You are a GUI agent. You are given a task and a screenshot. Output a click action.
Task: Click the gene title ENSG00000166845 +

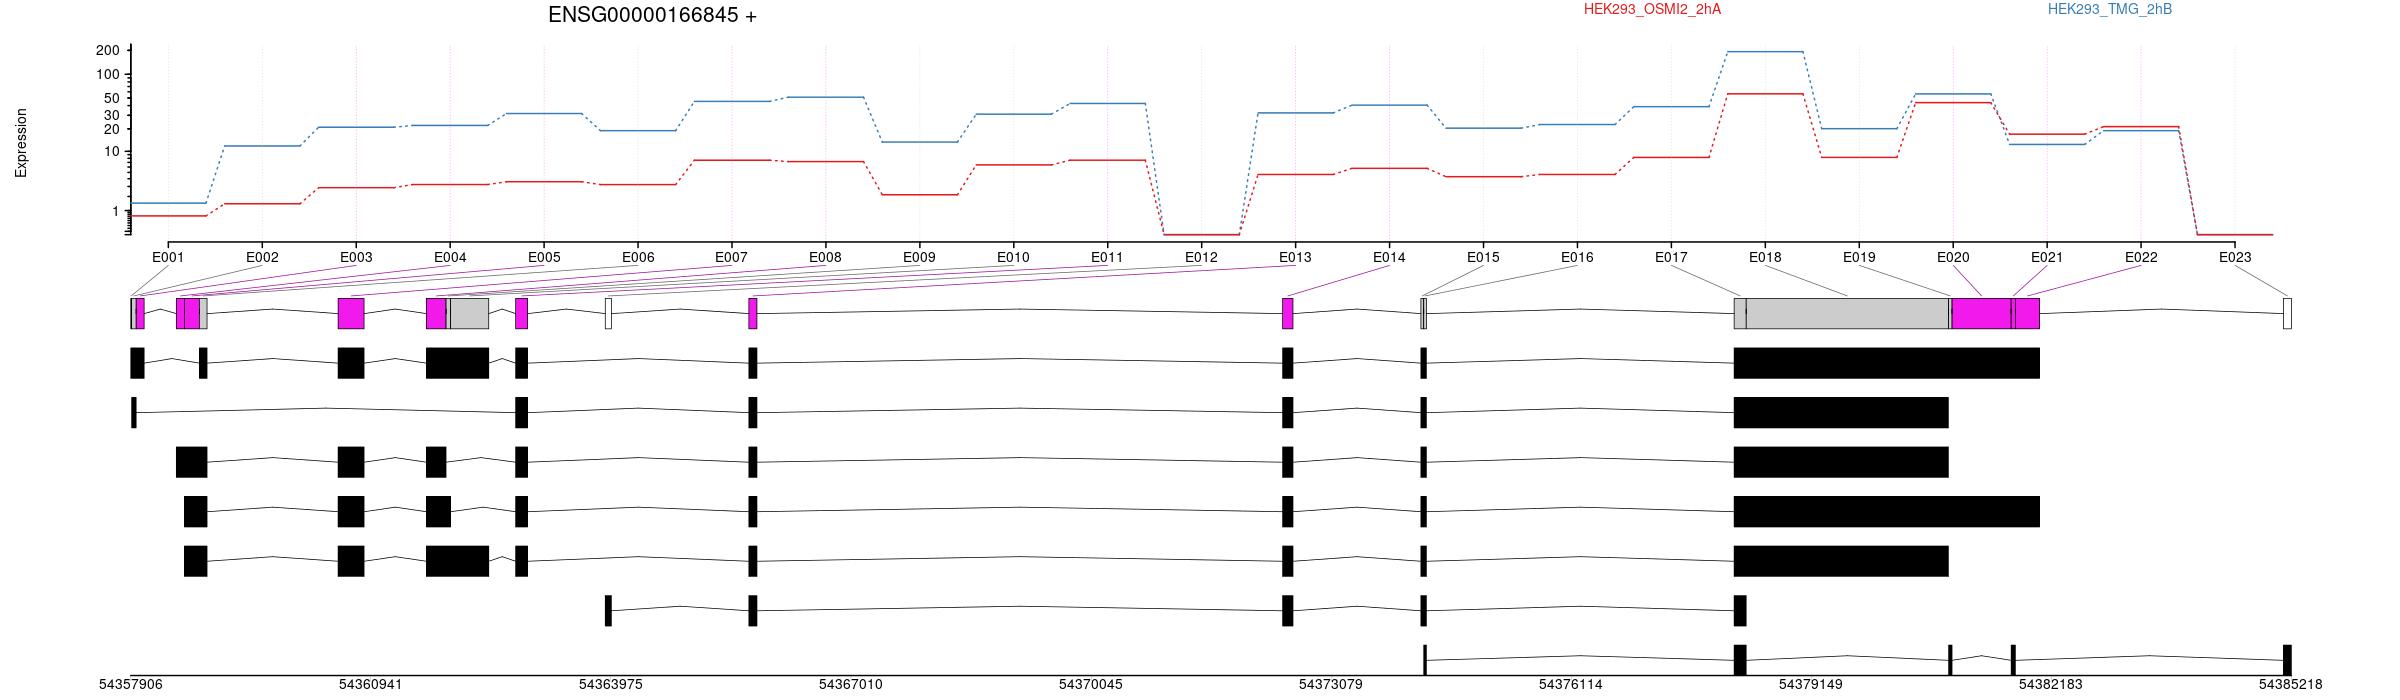(x=652, y=15)
